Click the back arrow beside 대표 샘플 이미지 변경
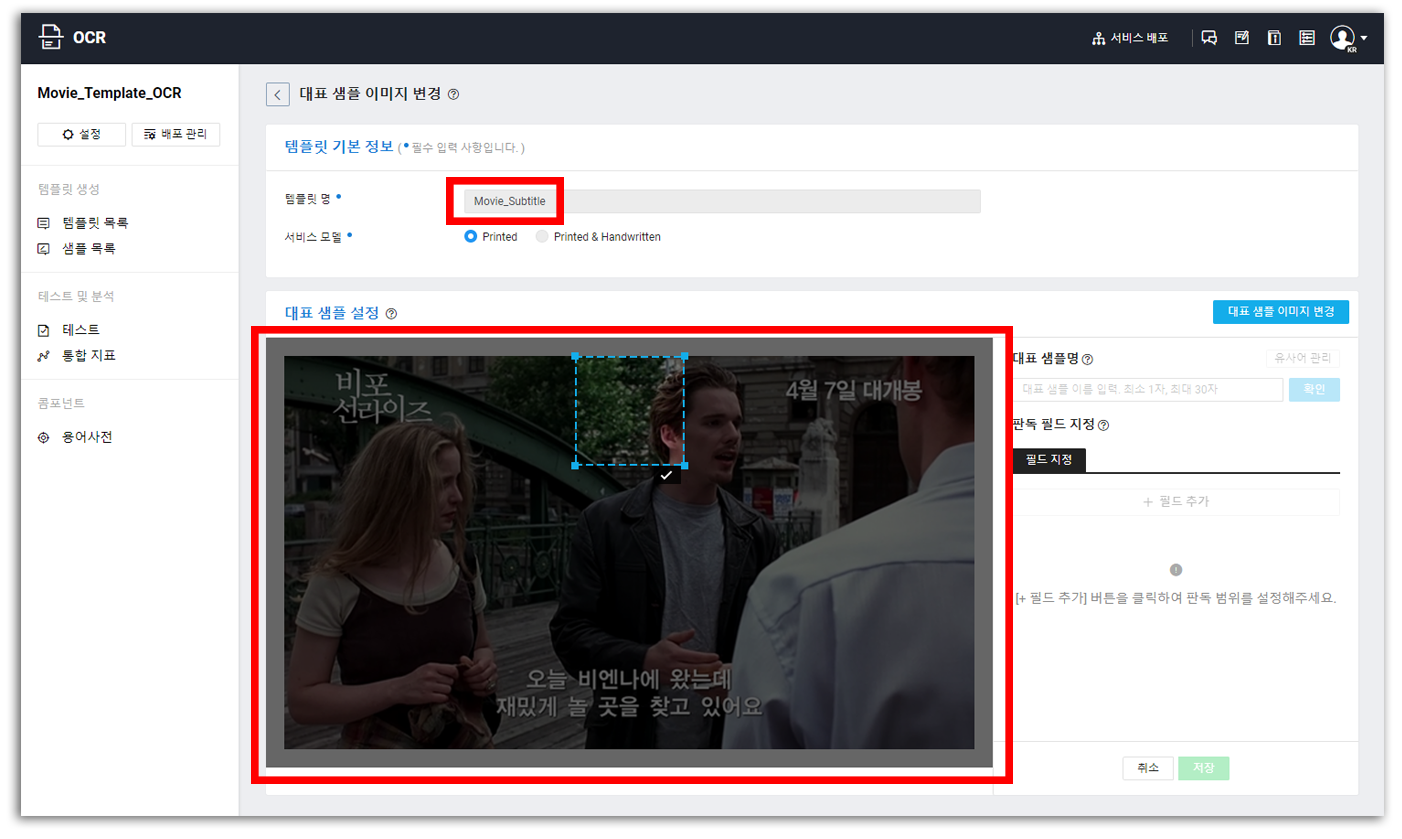 [277, 94]
